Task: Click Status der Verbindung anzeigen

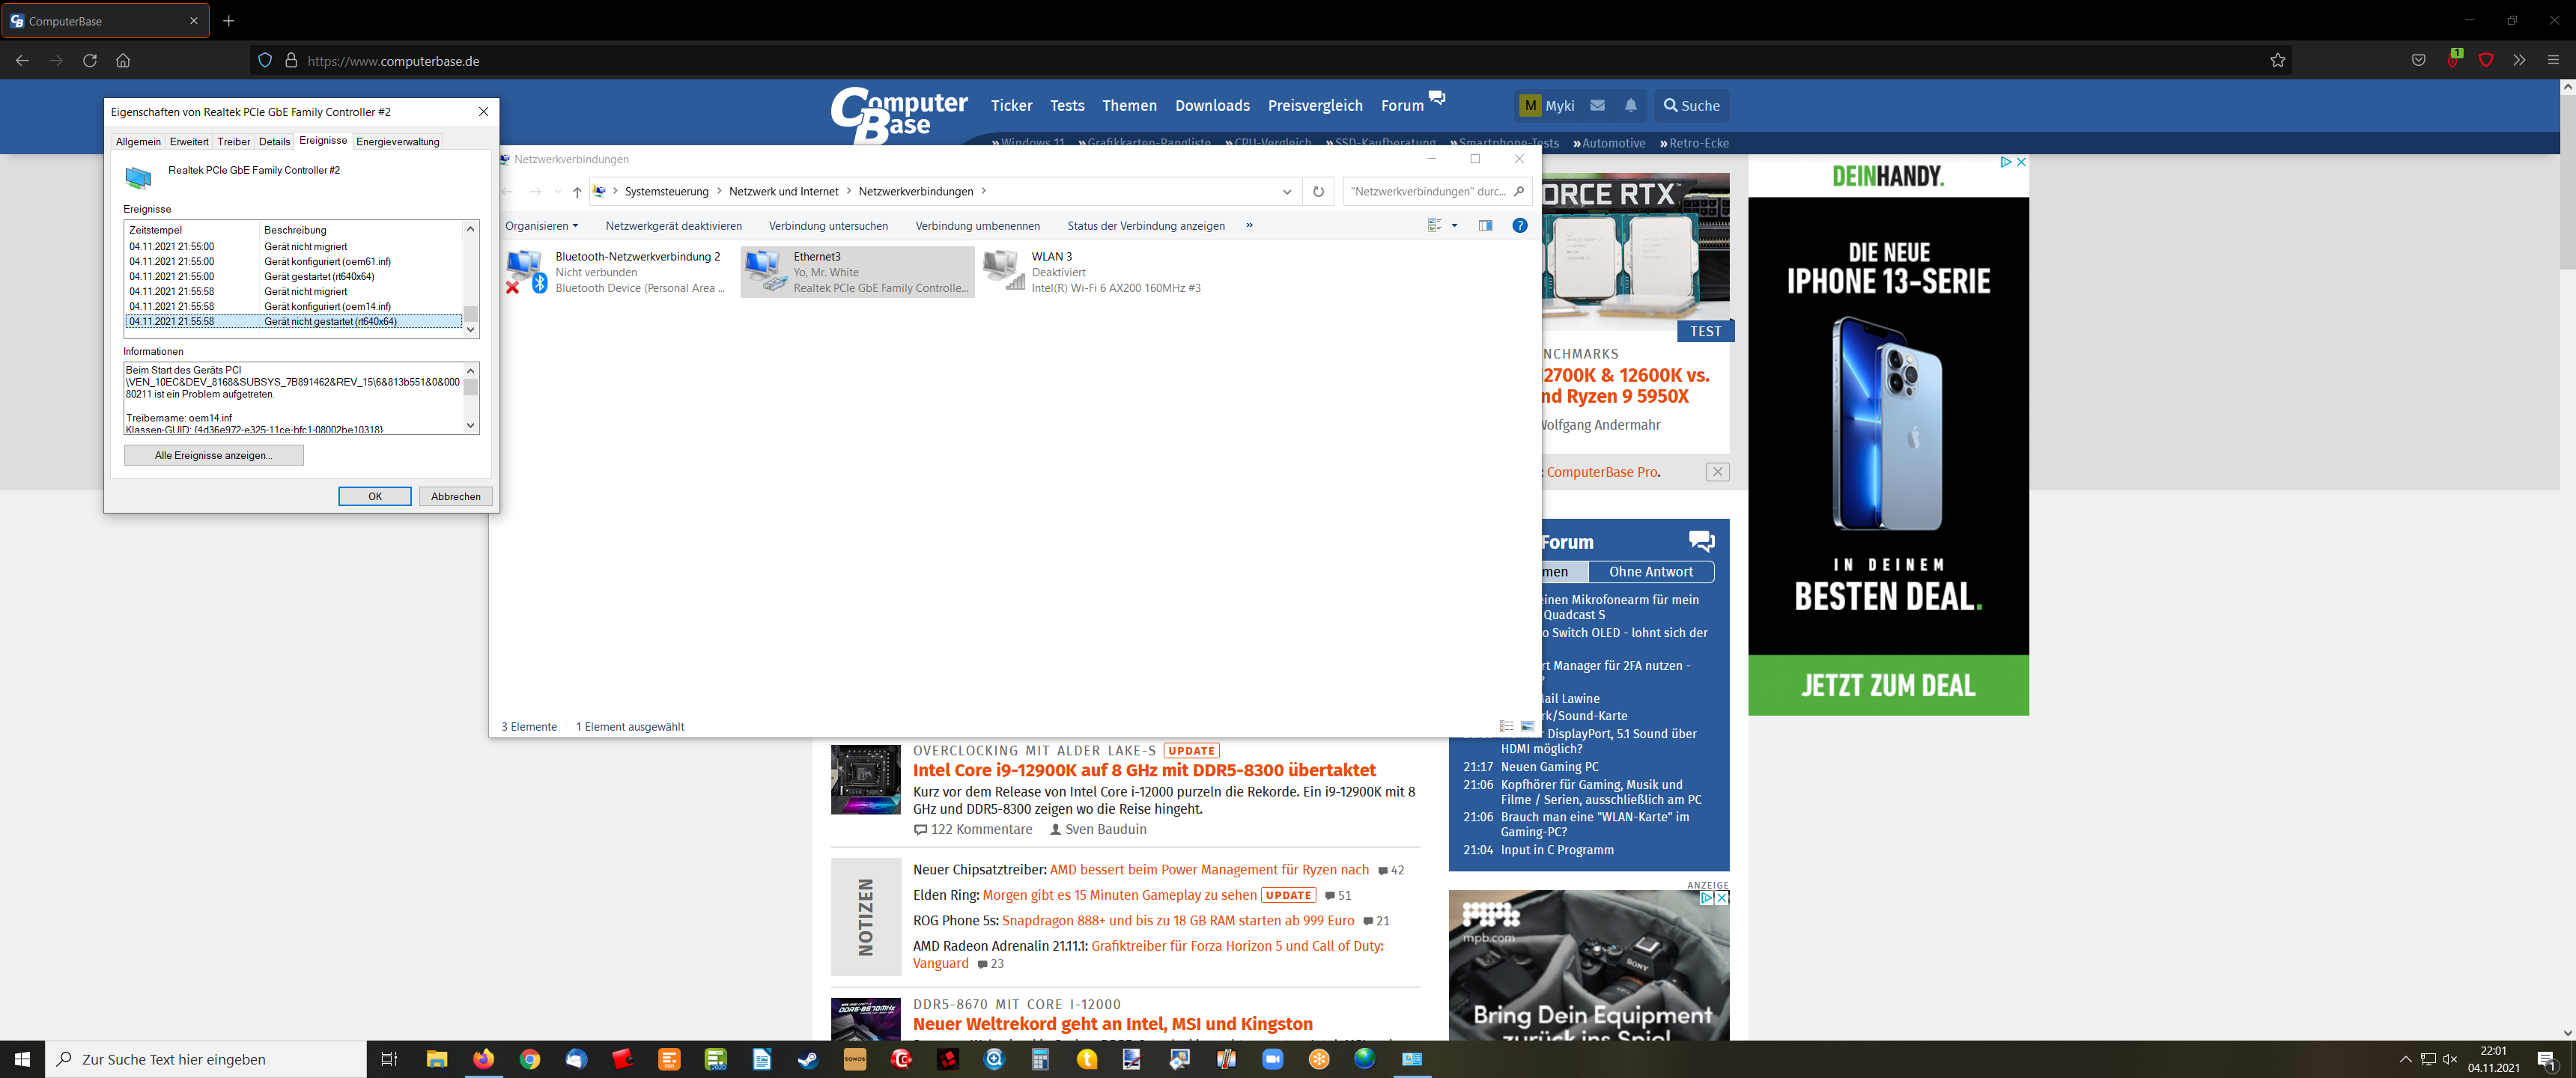Action: (x=1146, y=225)
